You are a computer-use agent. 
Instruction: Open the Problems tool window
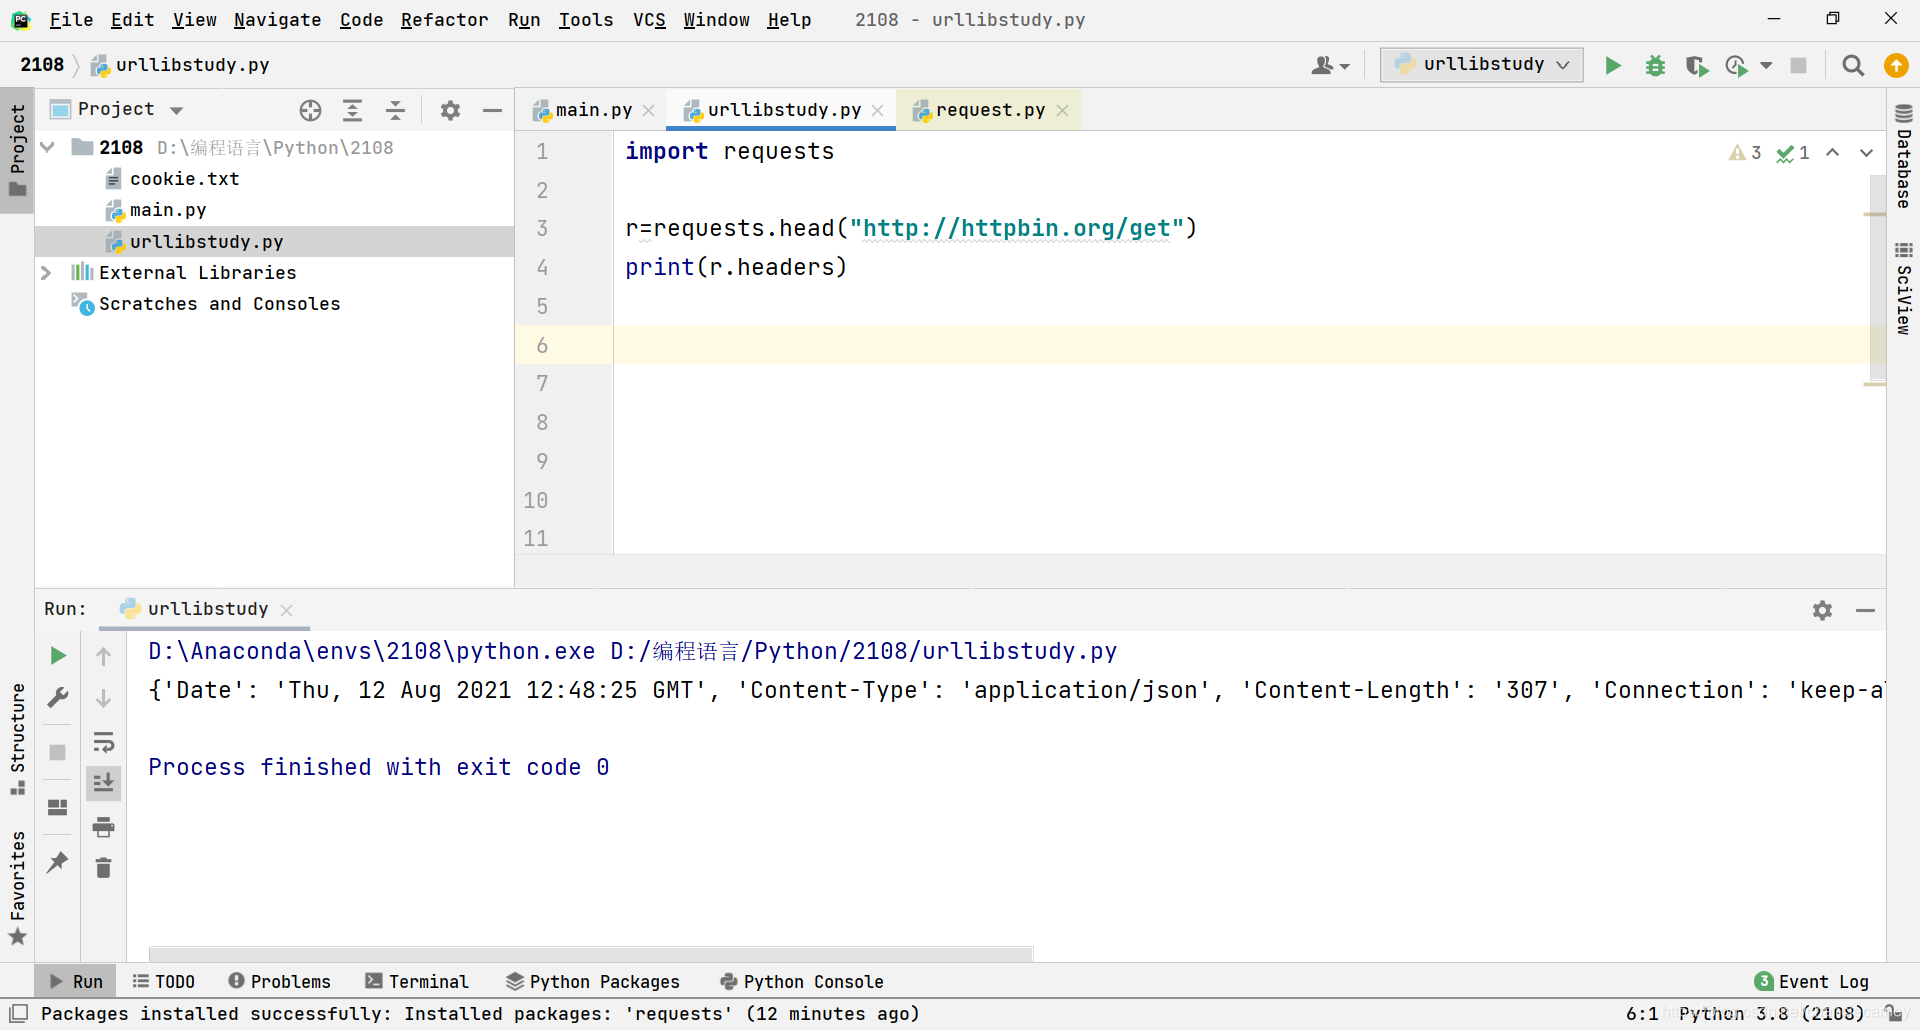point(280,982)
